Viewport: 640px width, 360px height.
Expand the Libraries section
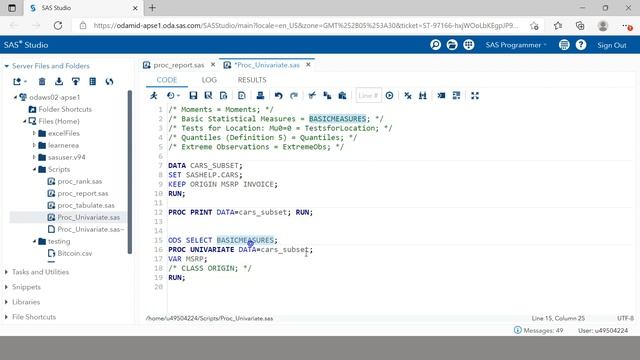pyautogui.click(x=6, y=302)
